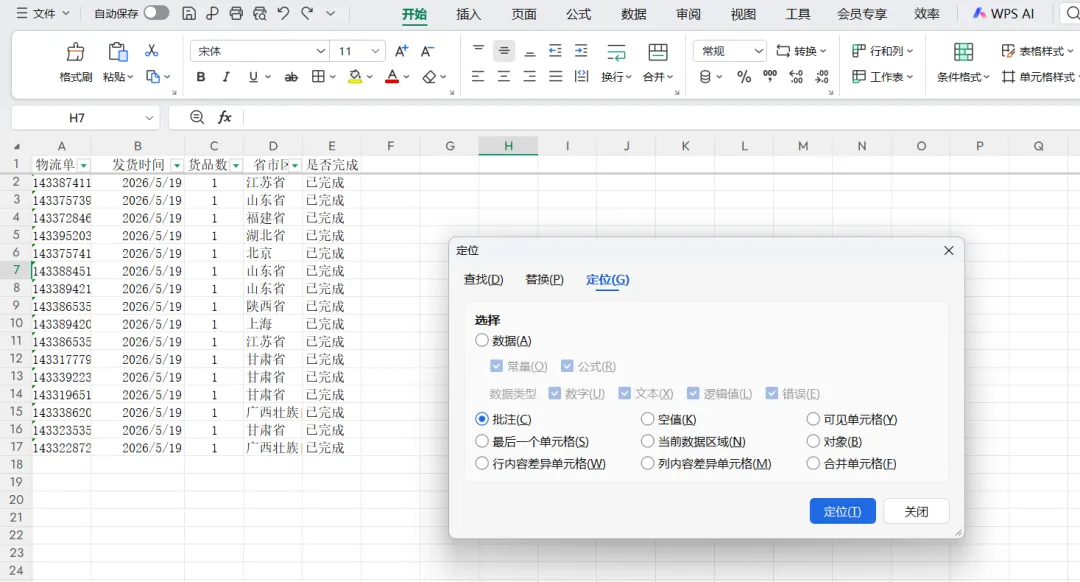
Task: Open the filter dropdown on 发货时间
Action: pos(176,165)
